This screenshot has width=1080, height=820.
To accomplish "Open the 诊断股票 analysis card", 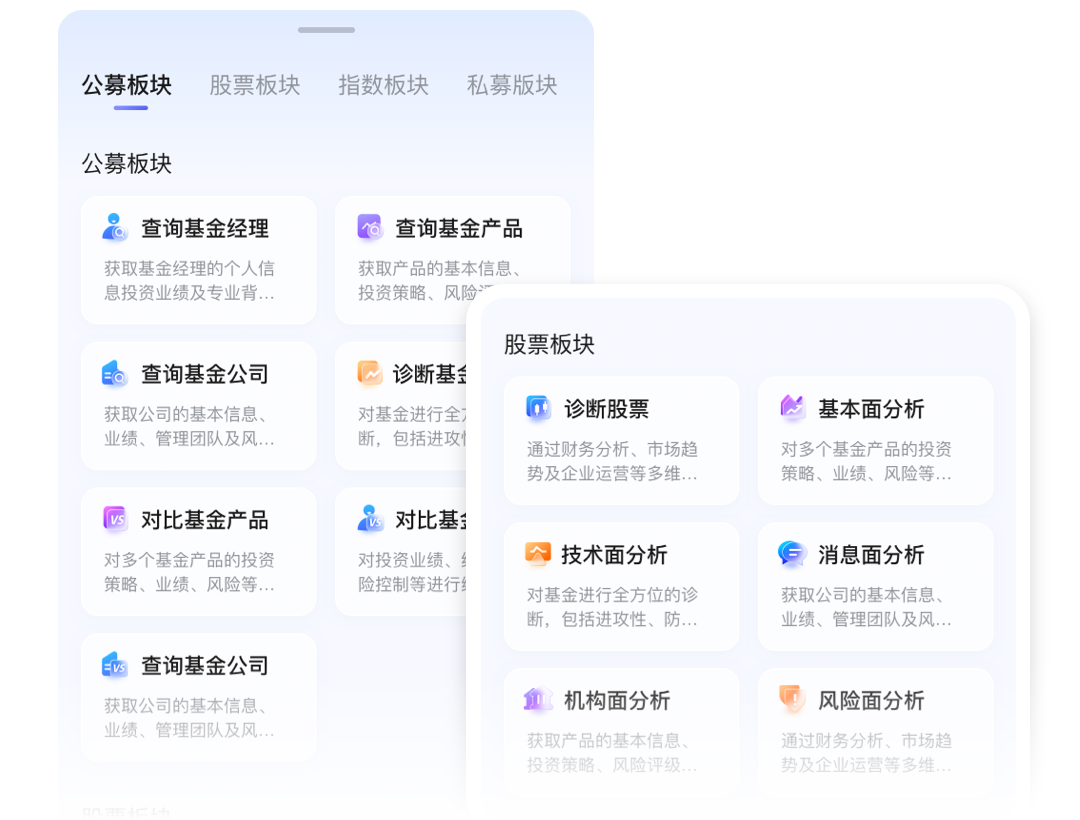I will click(621, 440).
